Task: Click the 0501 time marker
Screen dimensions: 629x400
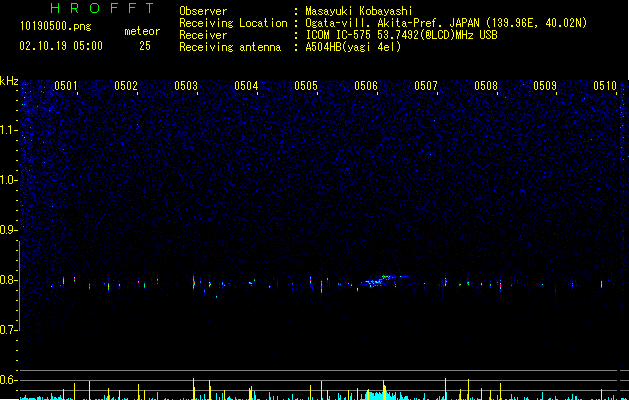Action: [x=65, y=86]
